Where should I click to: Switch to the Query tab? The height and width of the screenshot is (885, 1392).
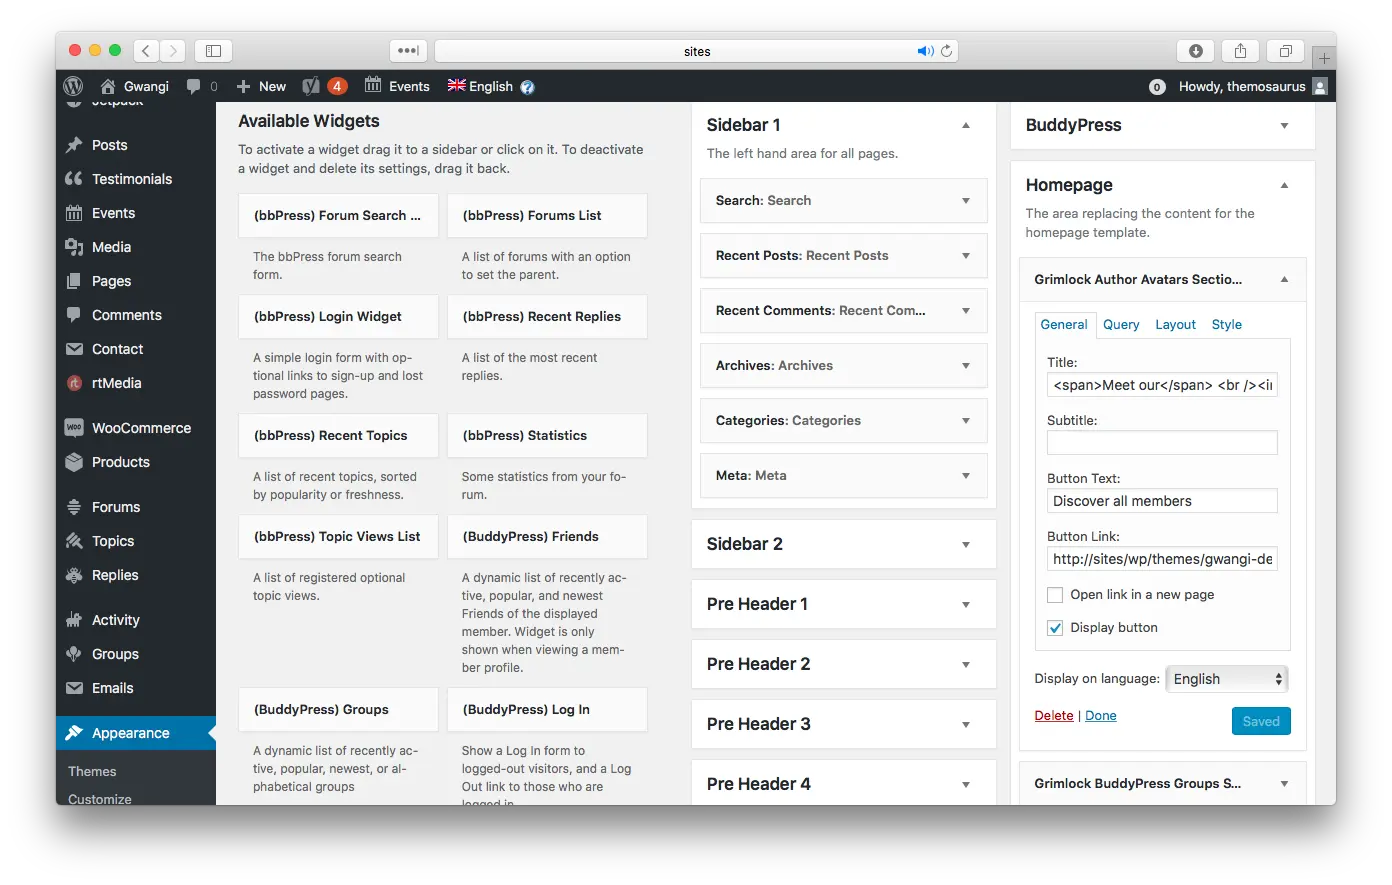[x=1121, y=325]
